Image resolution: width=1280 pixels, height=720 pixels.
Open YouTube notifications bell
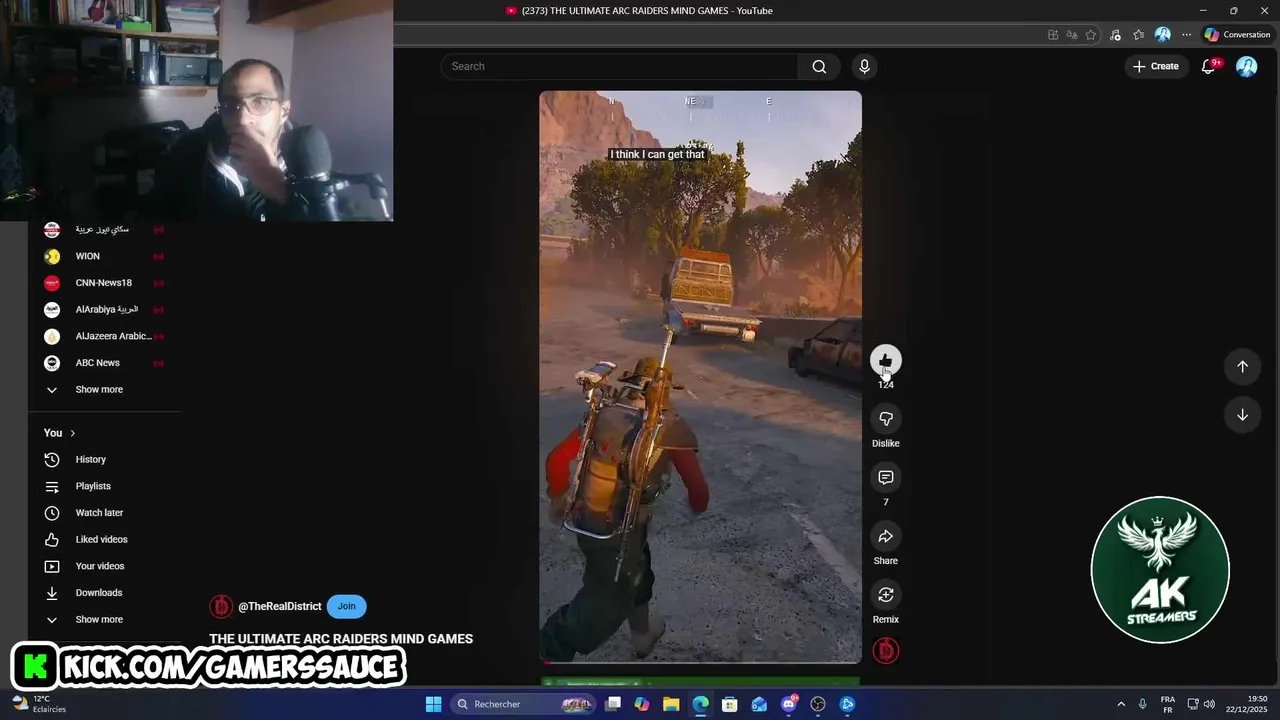tap(1208, 66)
